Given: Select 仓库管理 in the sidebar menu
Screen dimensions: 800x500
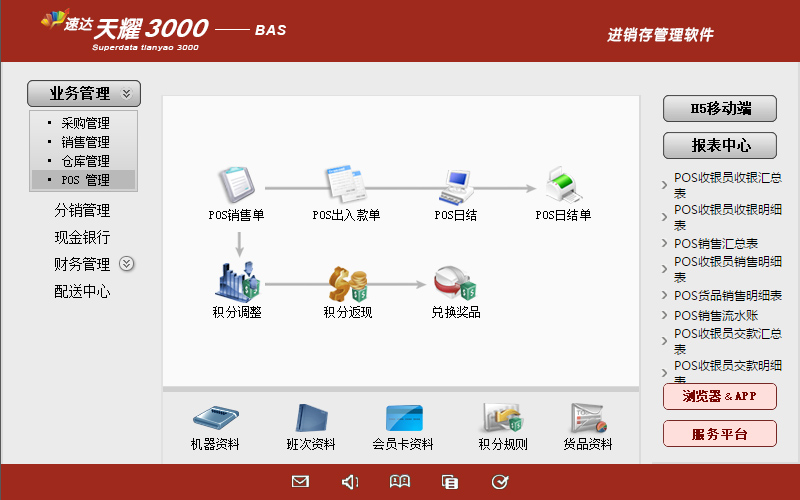Looking at the screenshot, I should click(85, 161).
